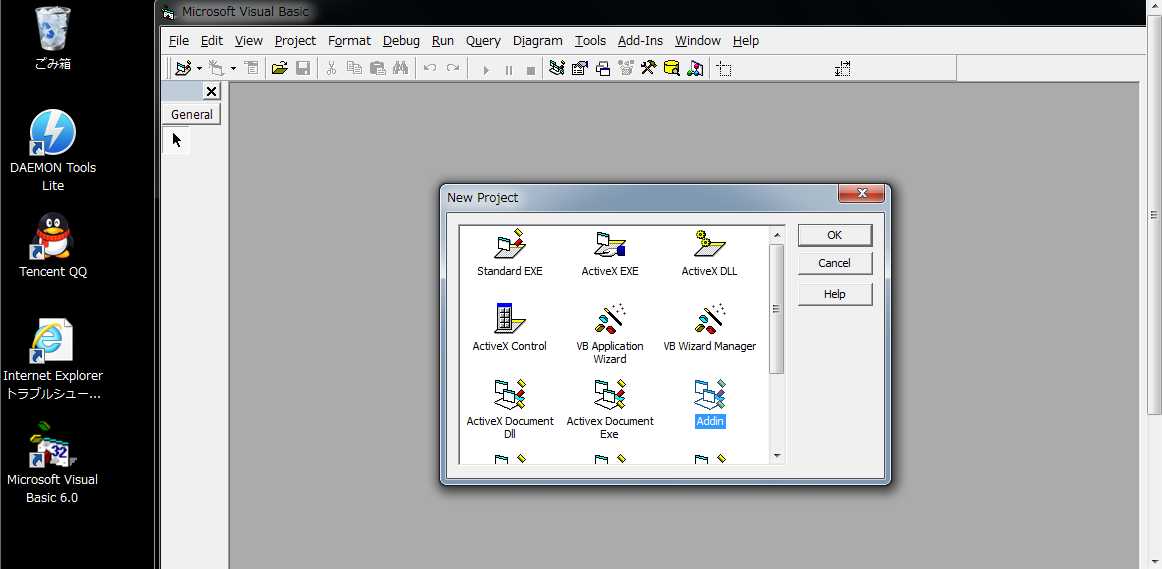Close the New Project dialog
Image resolution: width=1162 pixels, height=569 pixels.
861,193
